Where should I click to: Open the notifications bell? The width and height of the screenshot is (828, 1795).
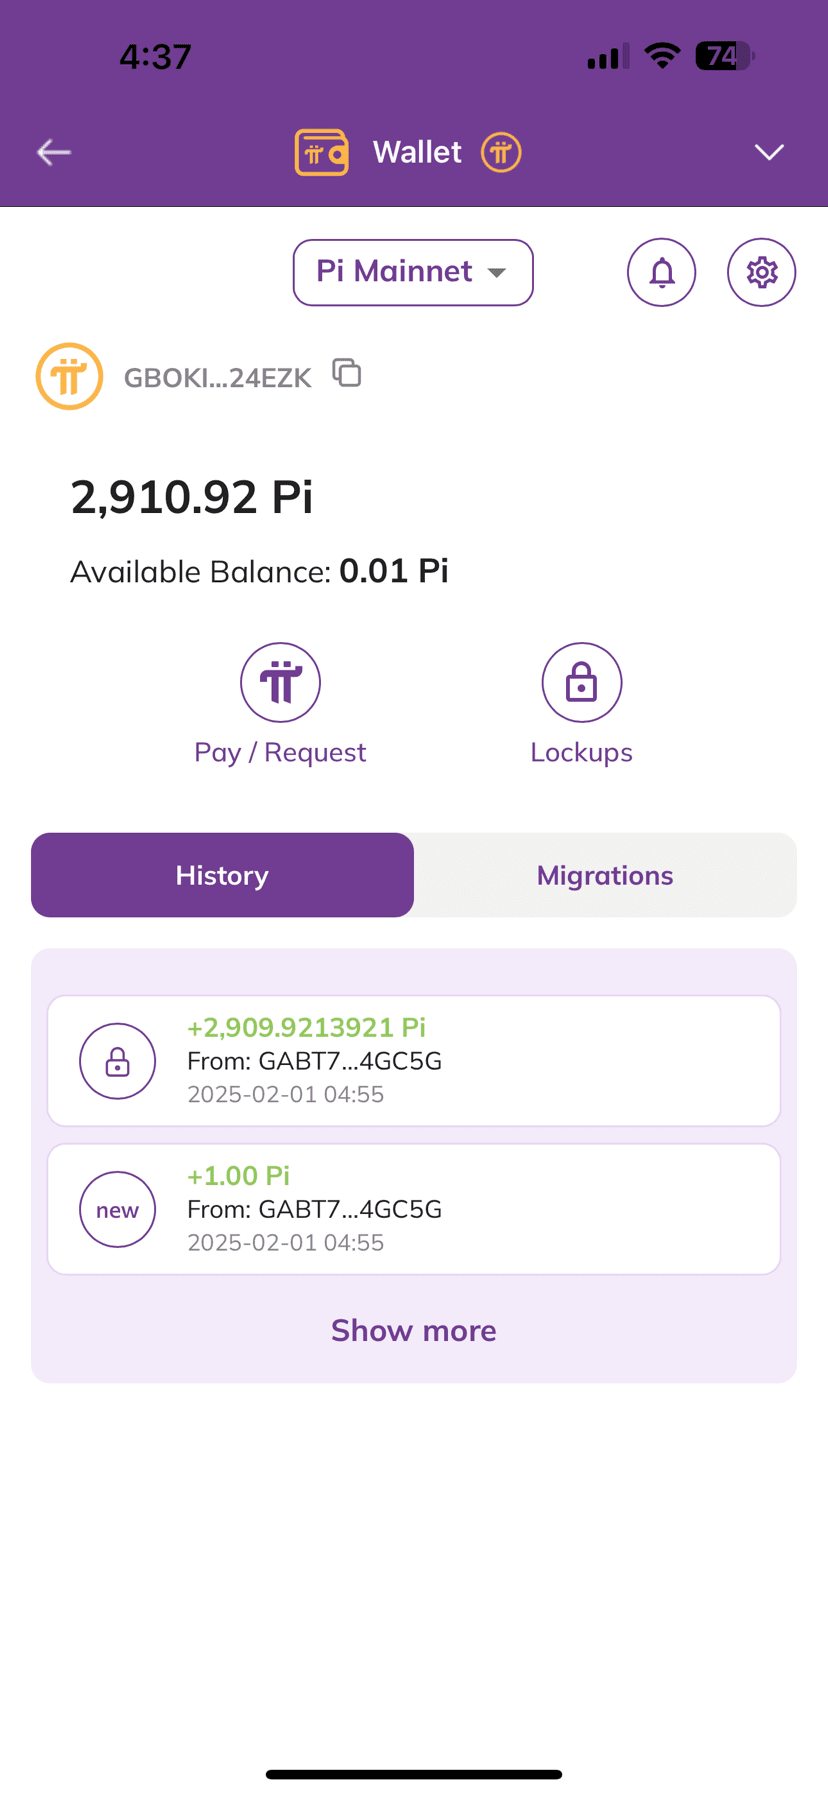(x=662, y=272)
